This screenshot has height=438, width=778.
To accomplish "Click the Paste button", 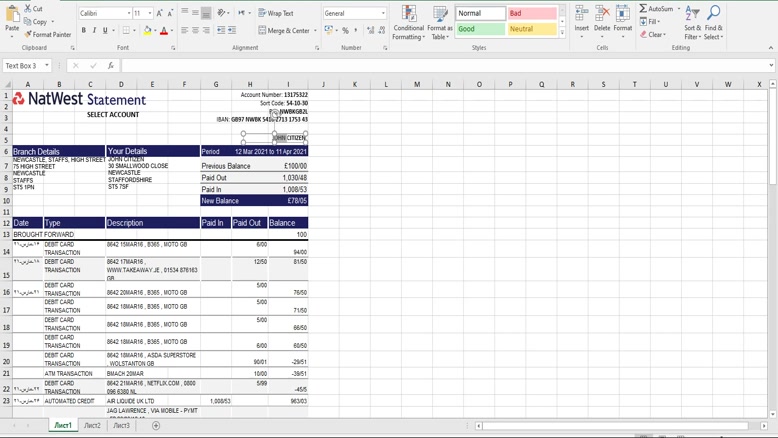I will click(12, 20).
